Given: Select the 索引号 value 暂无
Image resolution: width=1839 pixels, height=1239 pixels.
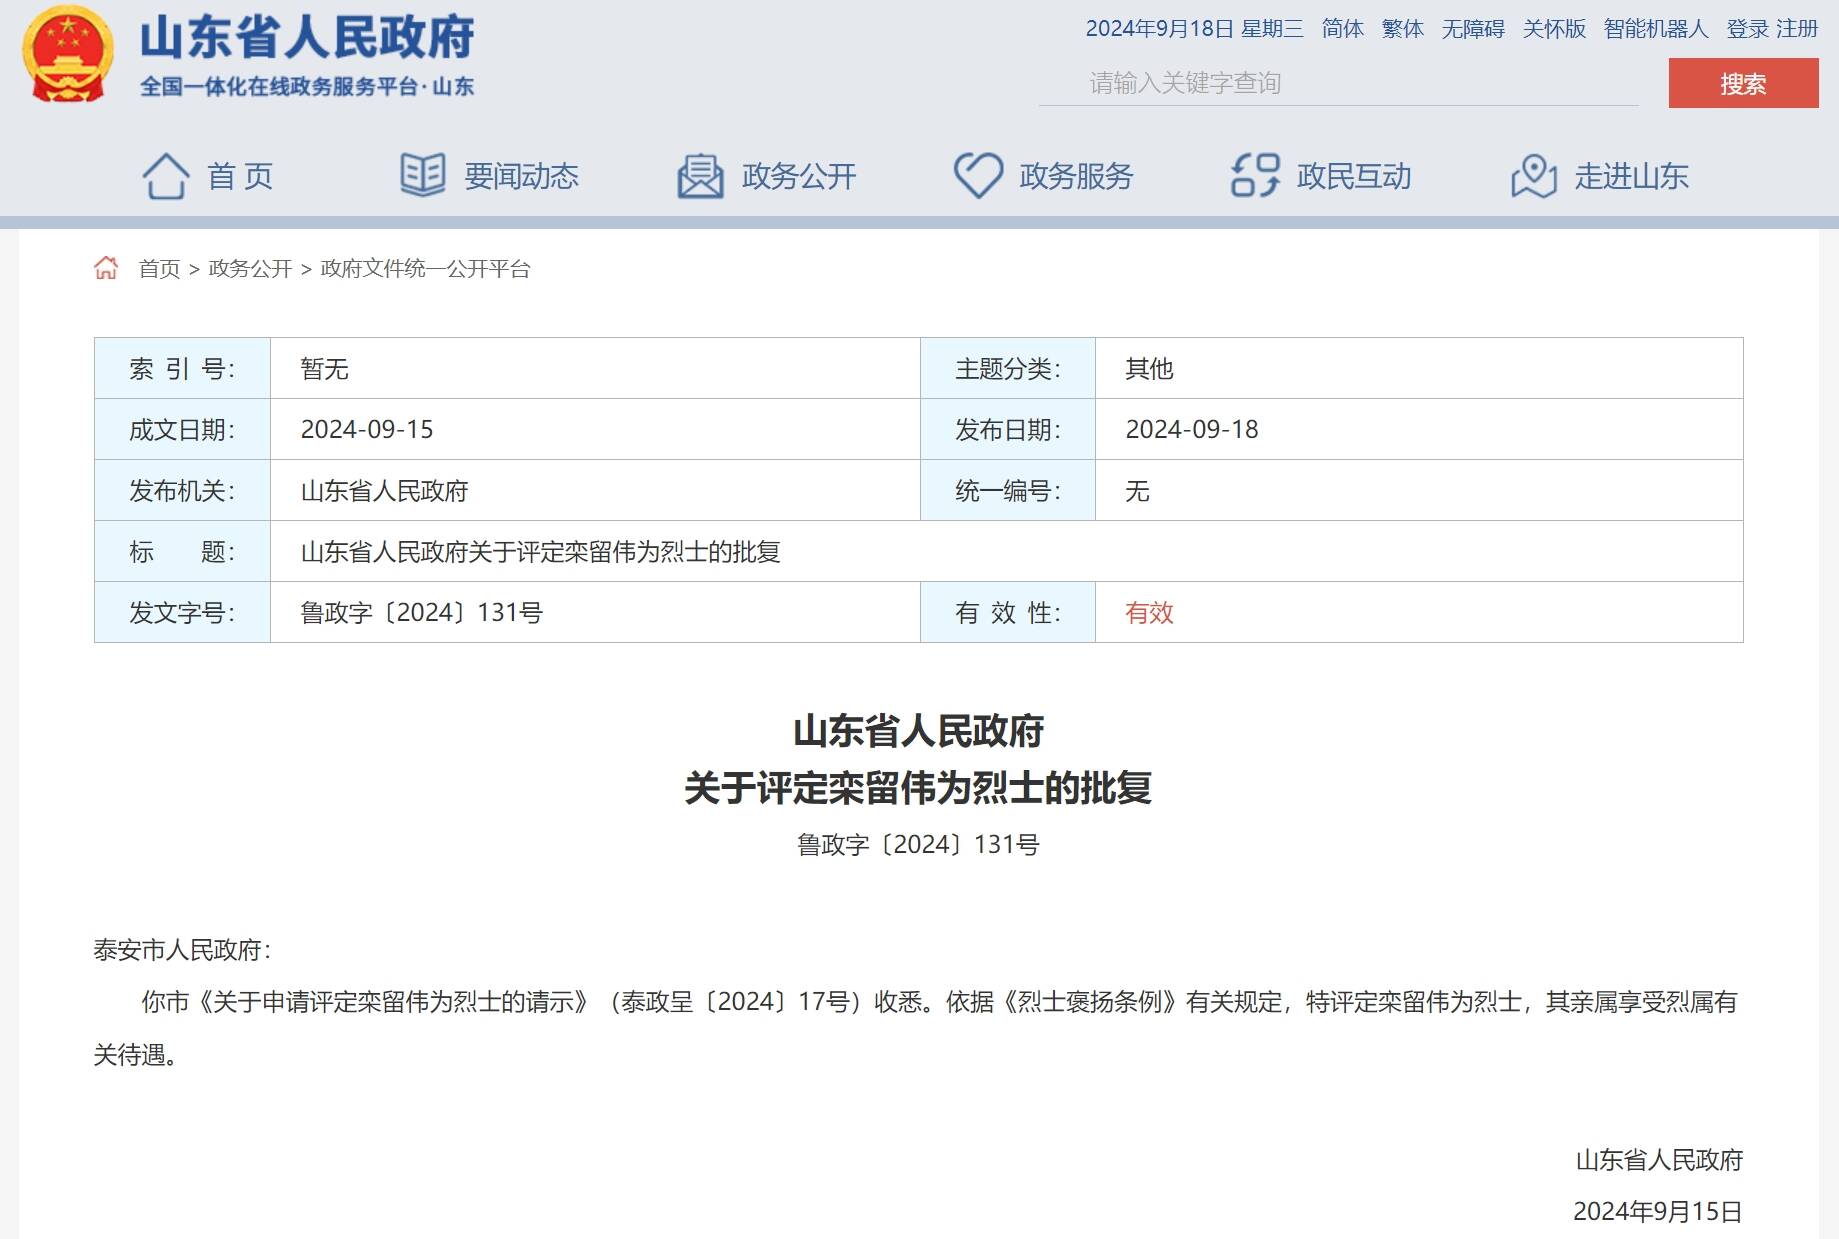Looking at the screenshot, I should pyautogui.click(x=324, y=369).
